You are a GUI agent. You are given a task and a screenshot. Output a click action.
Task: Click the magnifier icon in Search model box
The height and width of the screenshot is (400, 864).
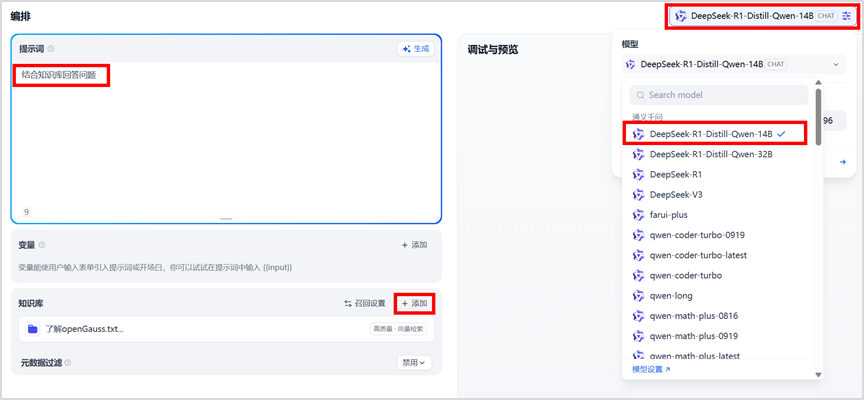(x=640, y=95)
